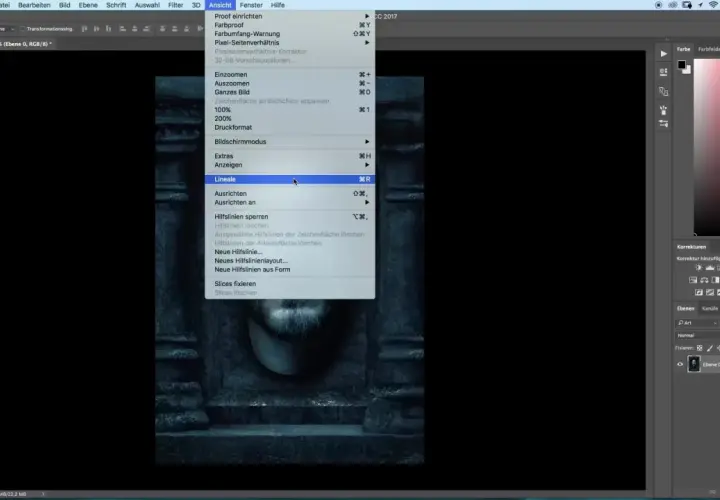Choose 200% zoom from the menu

pos(290,118)
